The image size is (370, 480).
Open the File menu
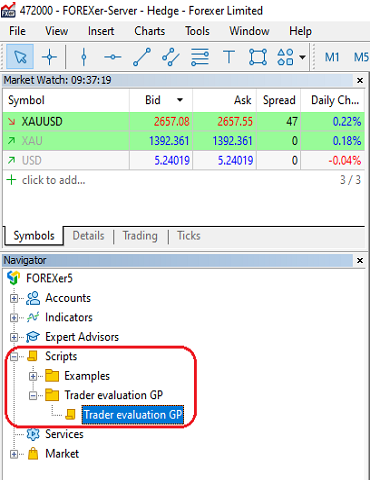click(17, 31)
